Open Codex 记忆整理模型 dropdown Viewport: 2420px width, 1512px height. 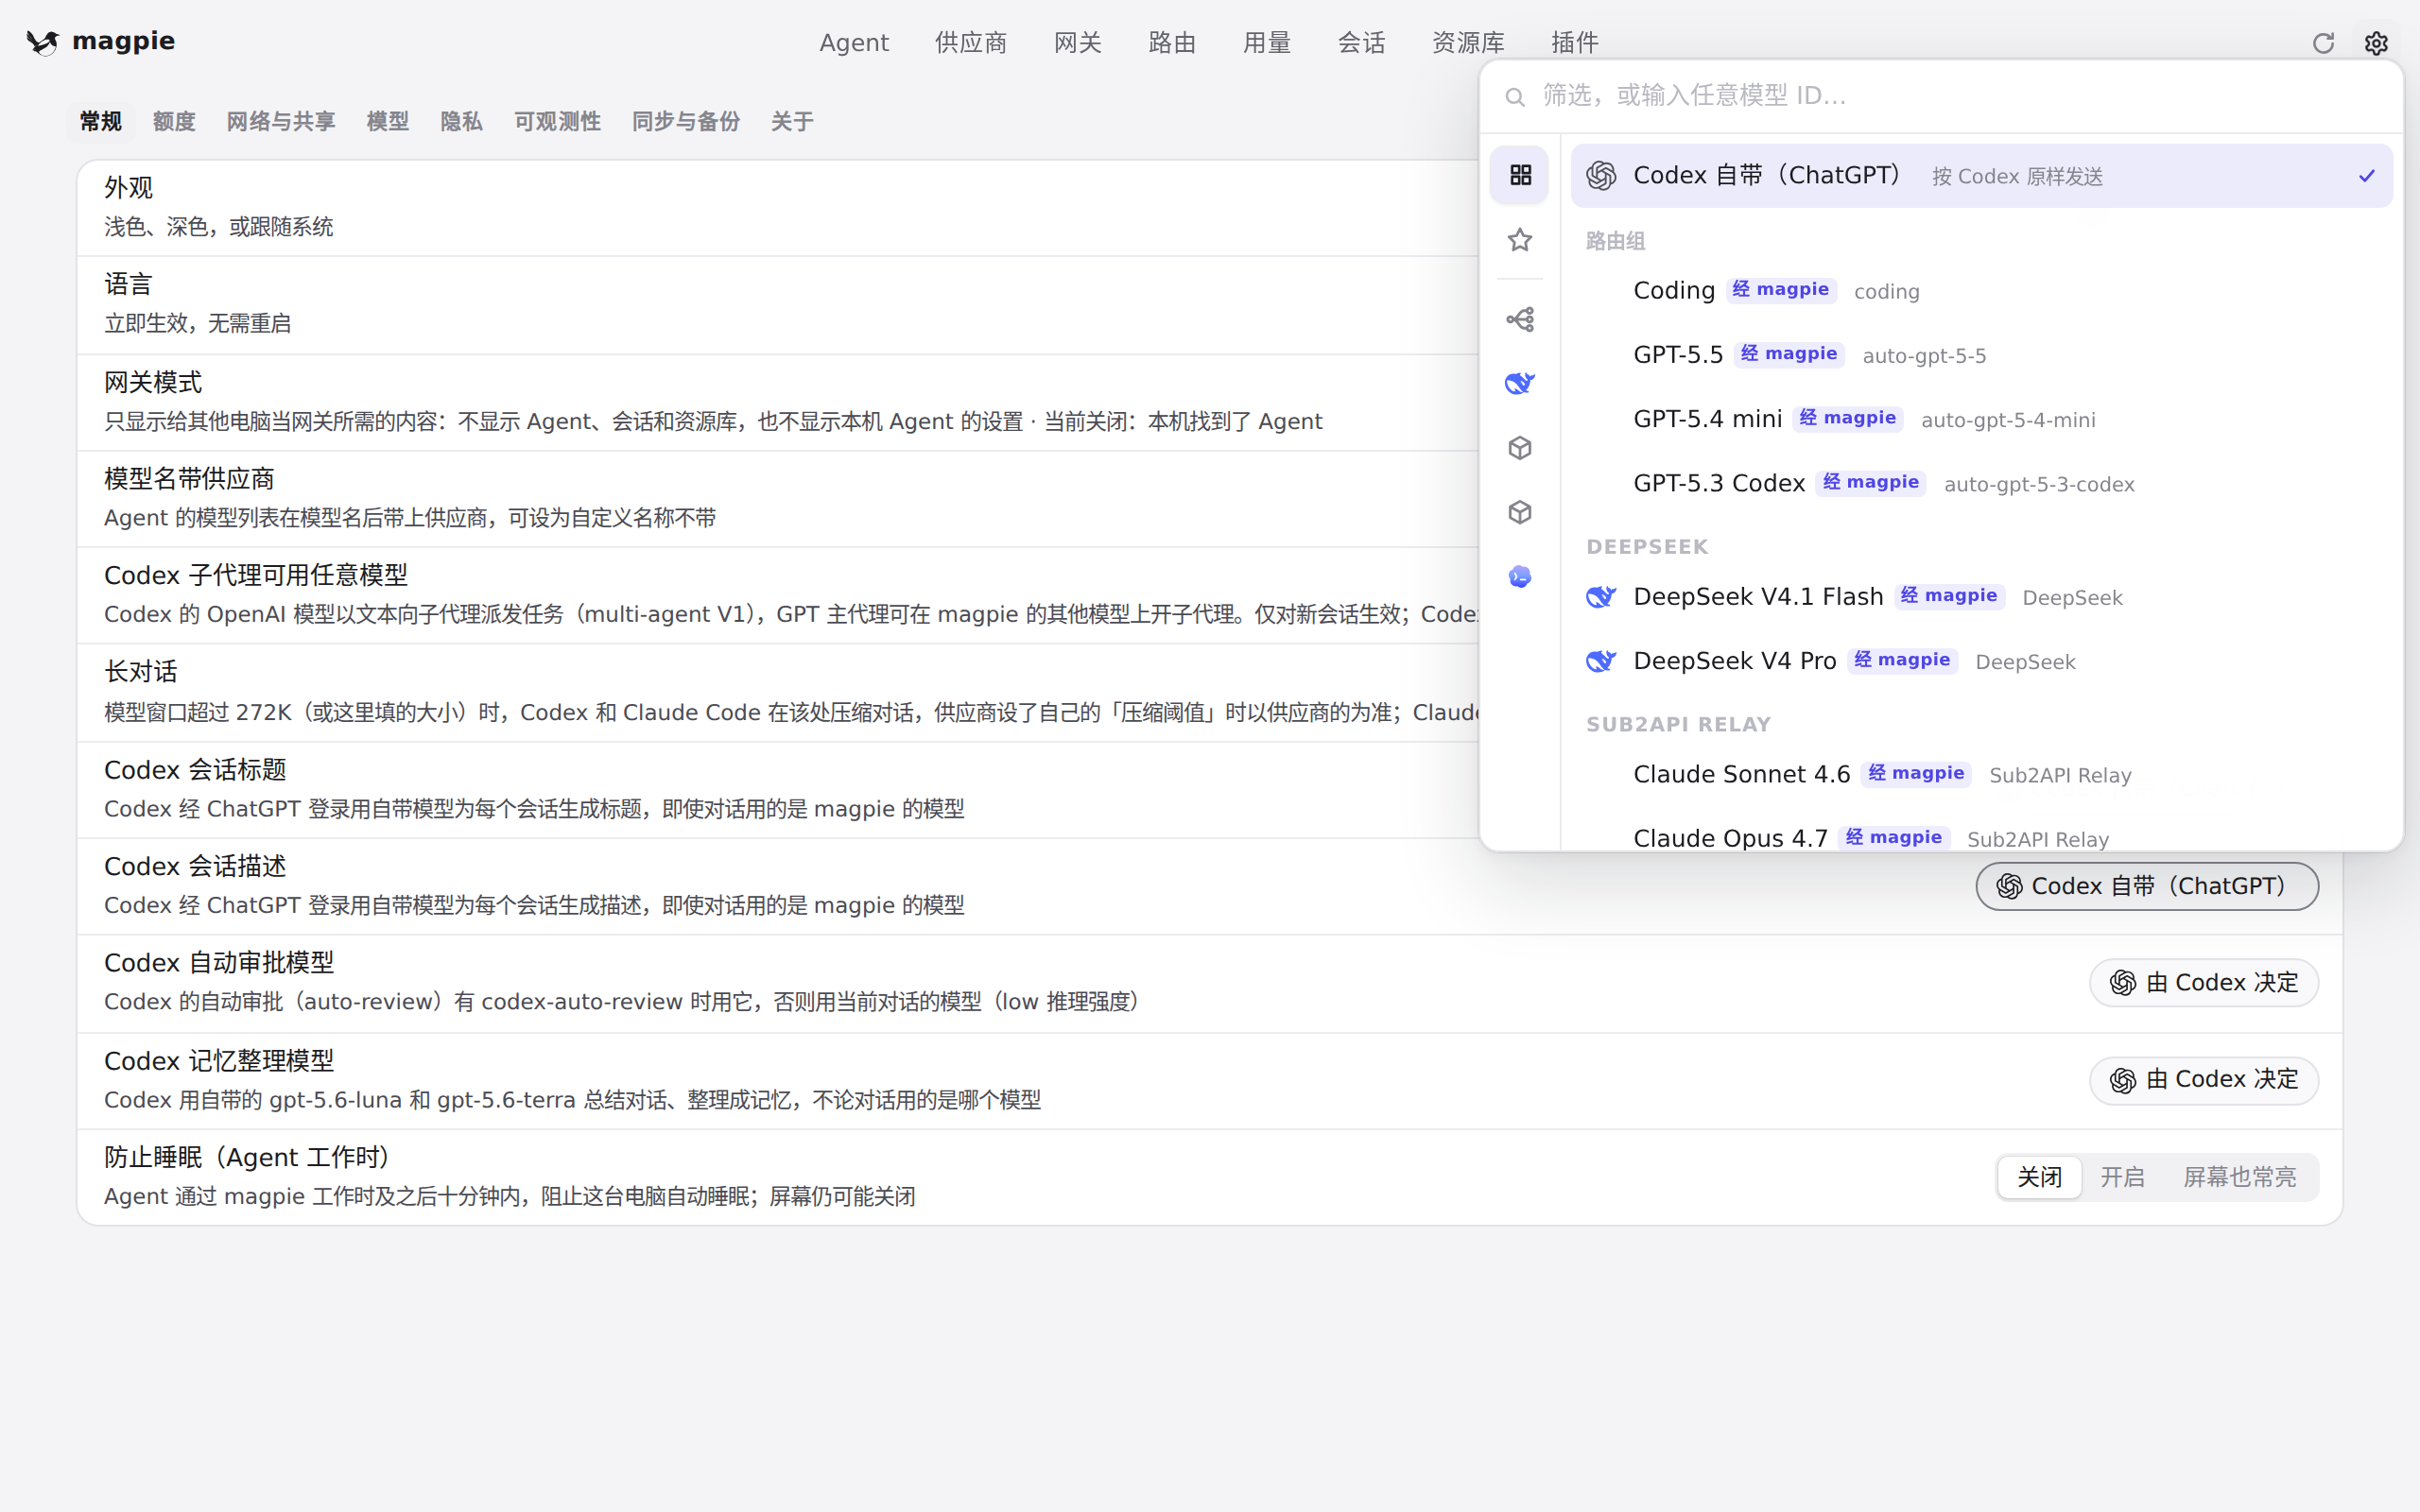pyautogui.click(x=2204, y=1080)
